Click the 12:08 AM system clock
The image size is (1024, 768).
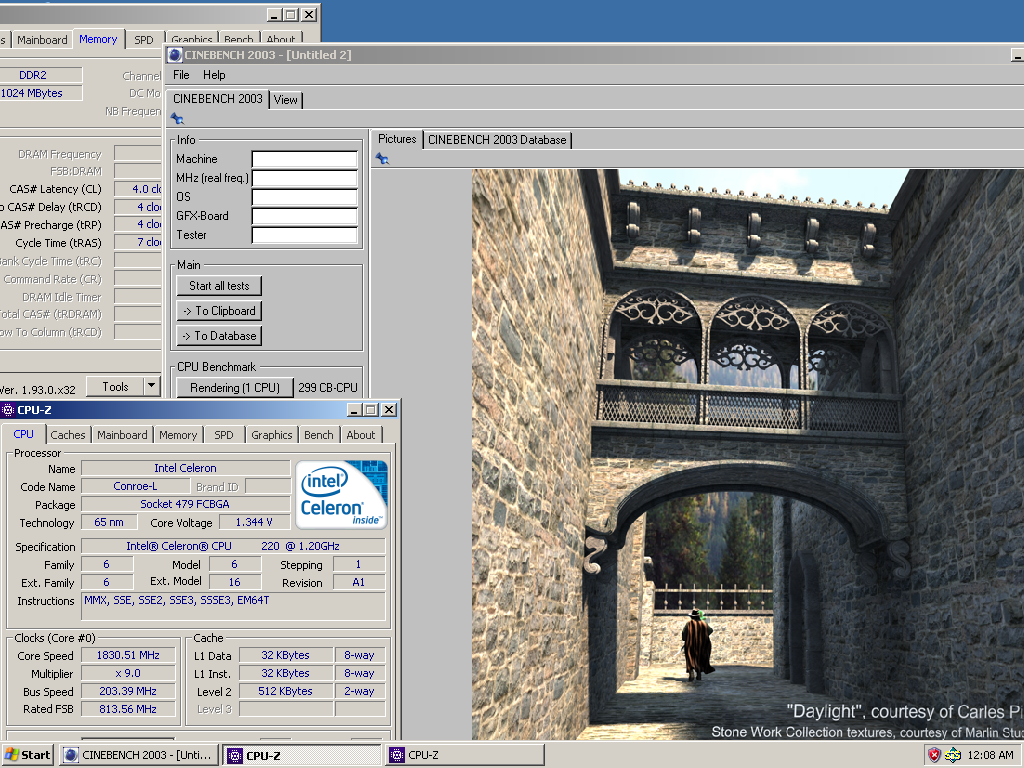tap(990, 755)
